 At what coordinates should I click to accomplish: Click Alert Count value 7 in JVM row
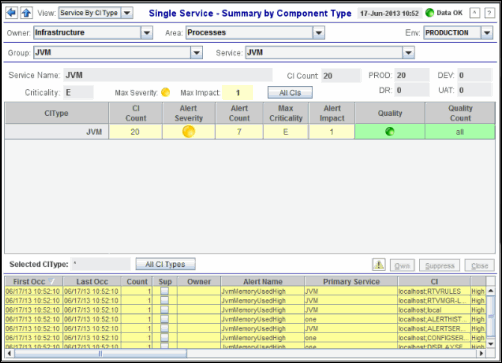(239, 132)
